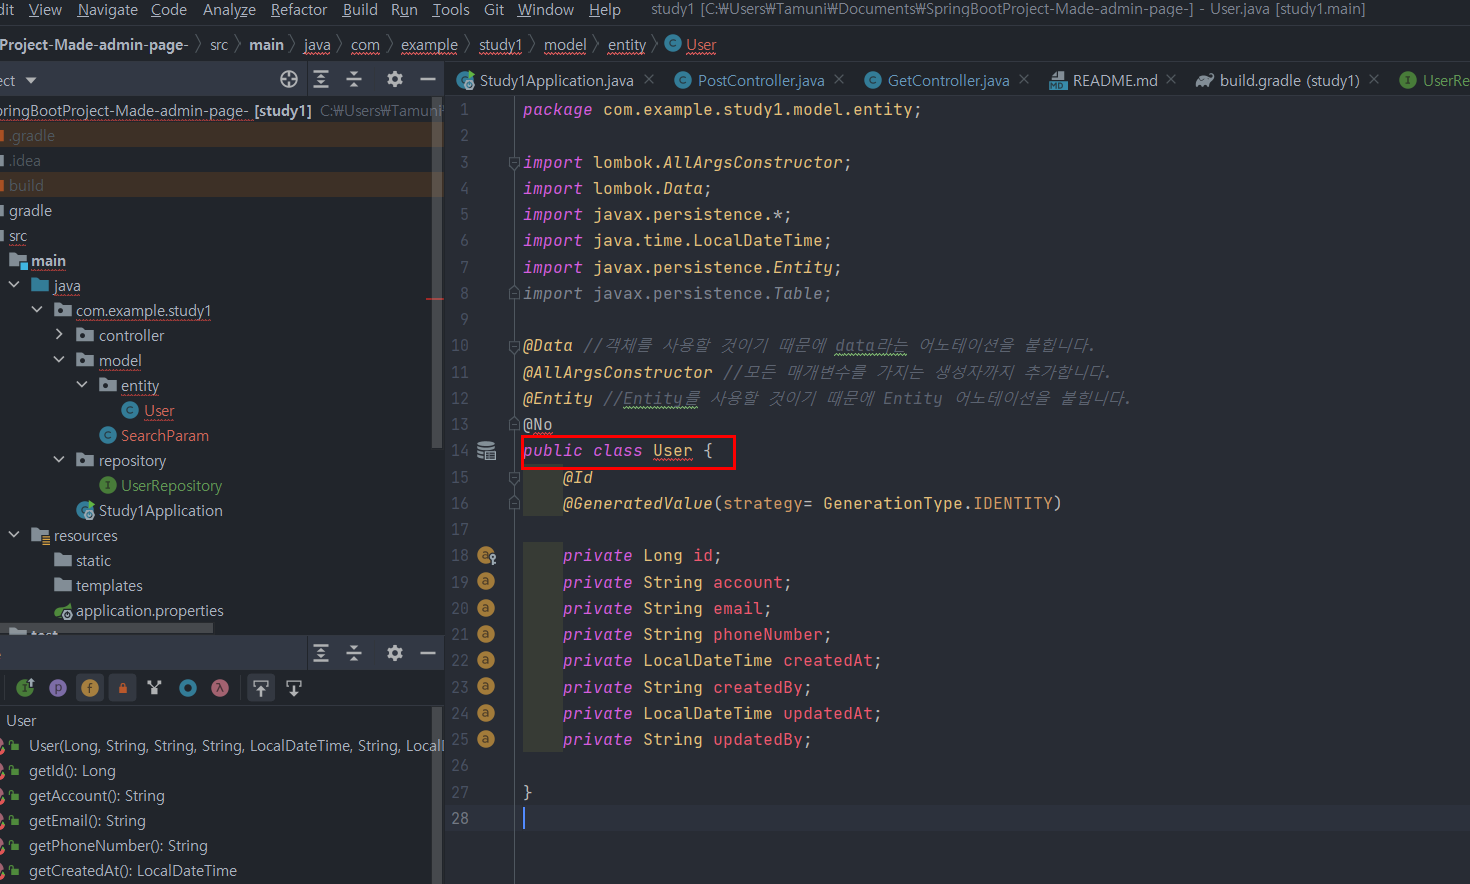The width and height of the screenshot is (1470, 884).
Task: Click Select Opened File locate icon in Project panel
Action: (x=289, y=79)
